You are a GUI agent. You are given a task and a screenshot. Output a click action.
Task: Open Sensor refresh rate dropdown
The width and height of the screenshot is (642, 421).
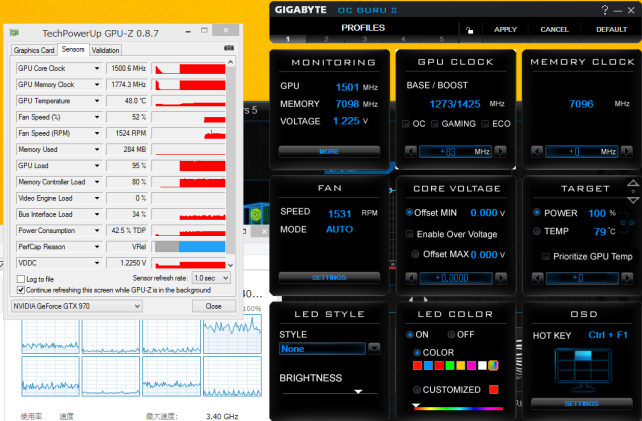coord(211,278)
